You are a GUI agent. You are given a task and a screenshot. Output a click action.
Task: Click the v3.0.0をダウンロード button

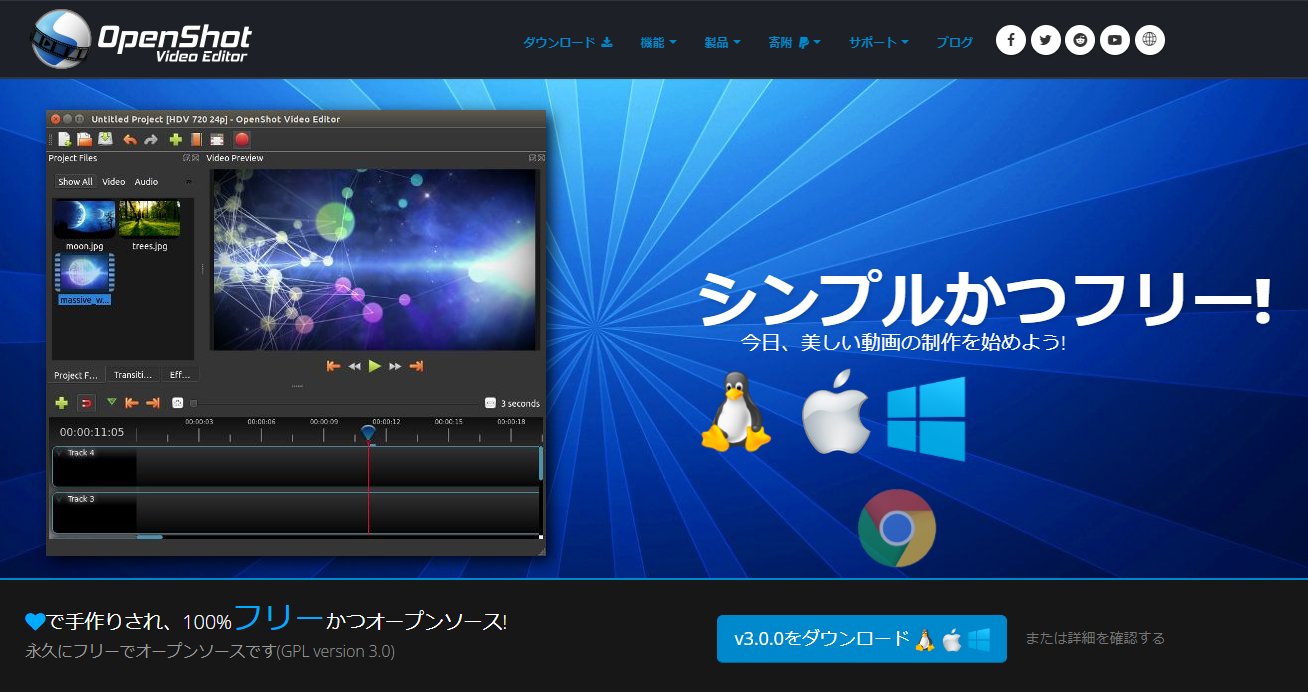coord(861,639)
